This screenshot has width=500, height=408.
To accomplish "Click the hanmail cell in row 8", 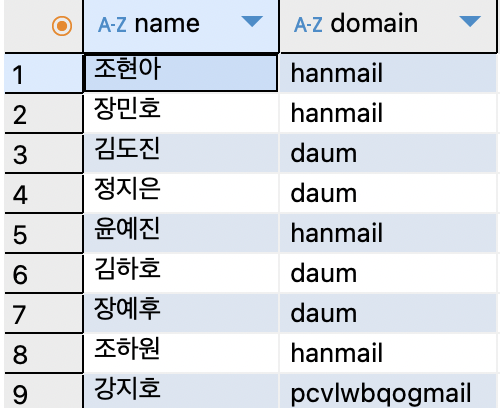I will click(388, 353).
